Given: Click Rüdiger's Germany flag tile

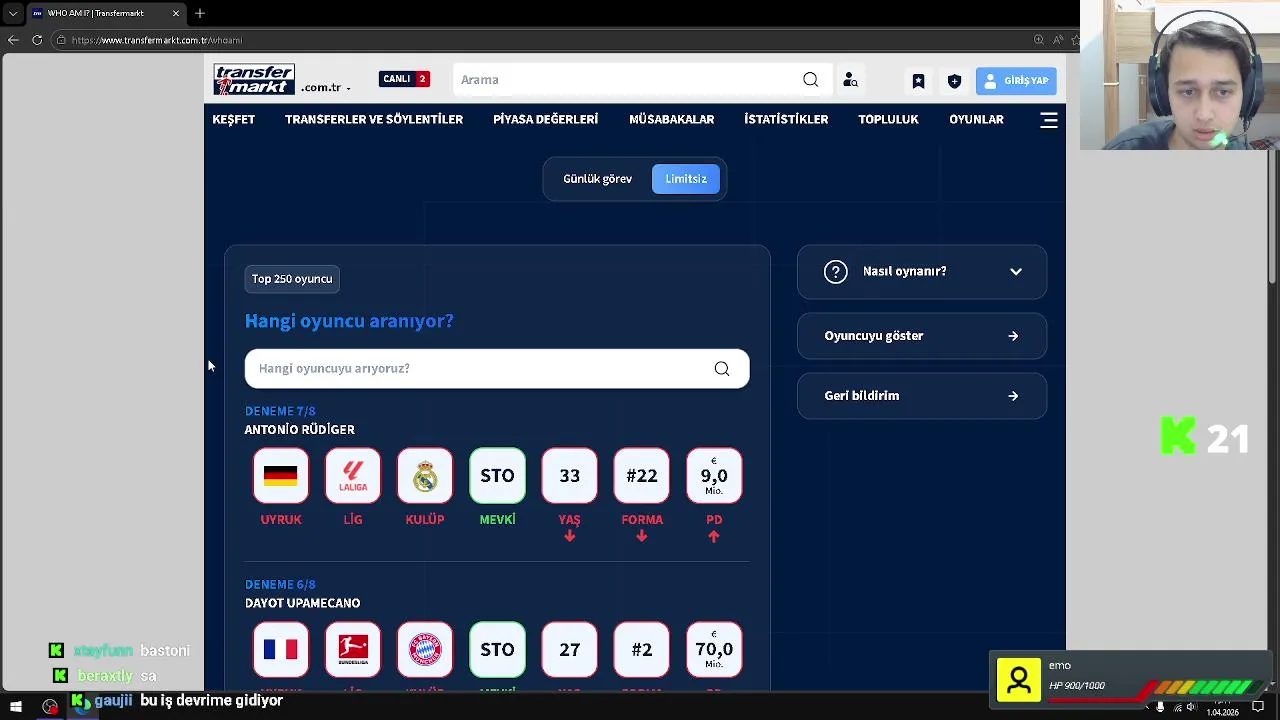Looking at the screenshot, I should pyautogui.click(x=281, y=476).
